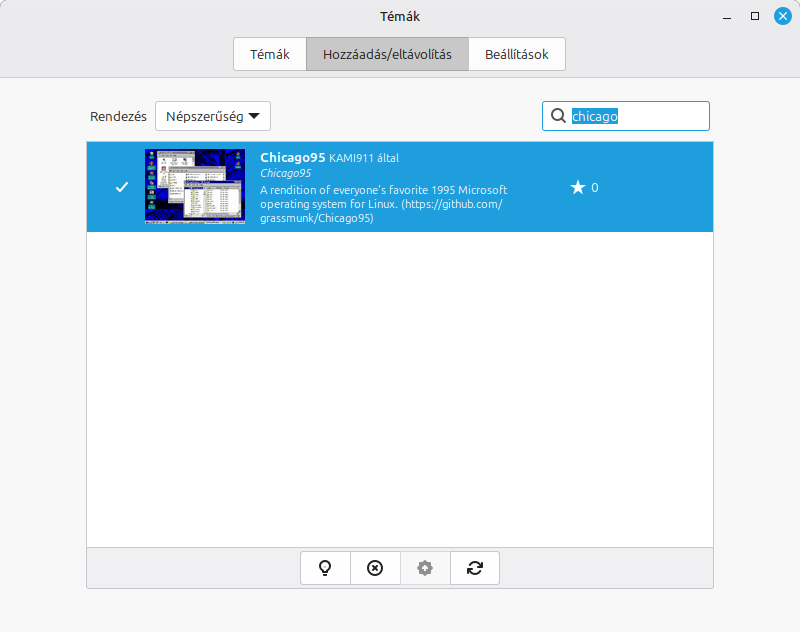Click the lightbulb info icon button
Screen dimensions: 800x632
[325, 568]
